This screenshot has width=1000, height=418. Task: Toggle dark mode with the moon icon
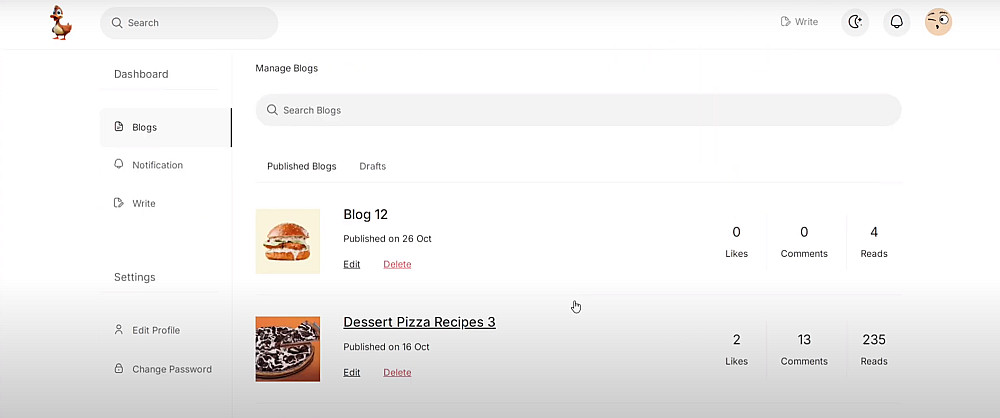tap(855, 22)
